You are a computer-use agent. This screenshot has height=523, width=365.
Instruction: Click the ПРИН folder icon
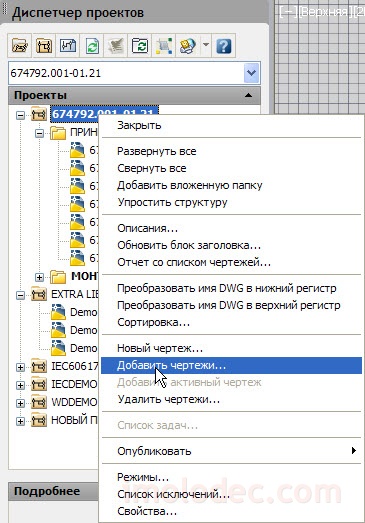(x=58, y=133)
